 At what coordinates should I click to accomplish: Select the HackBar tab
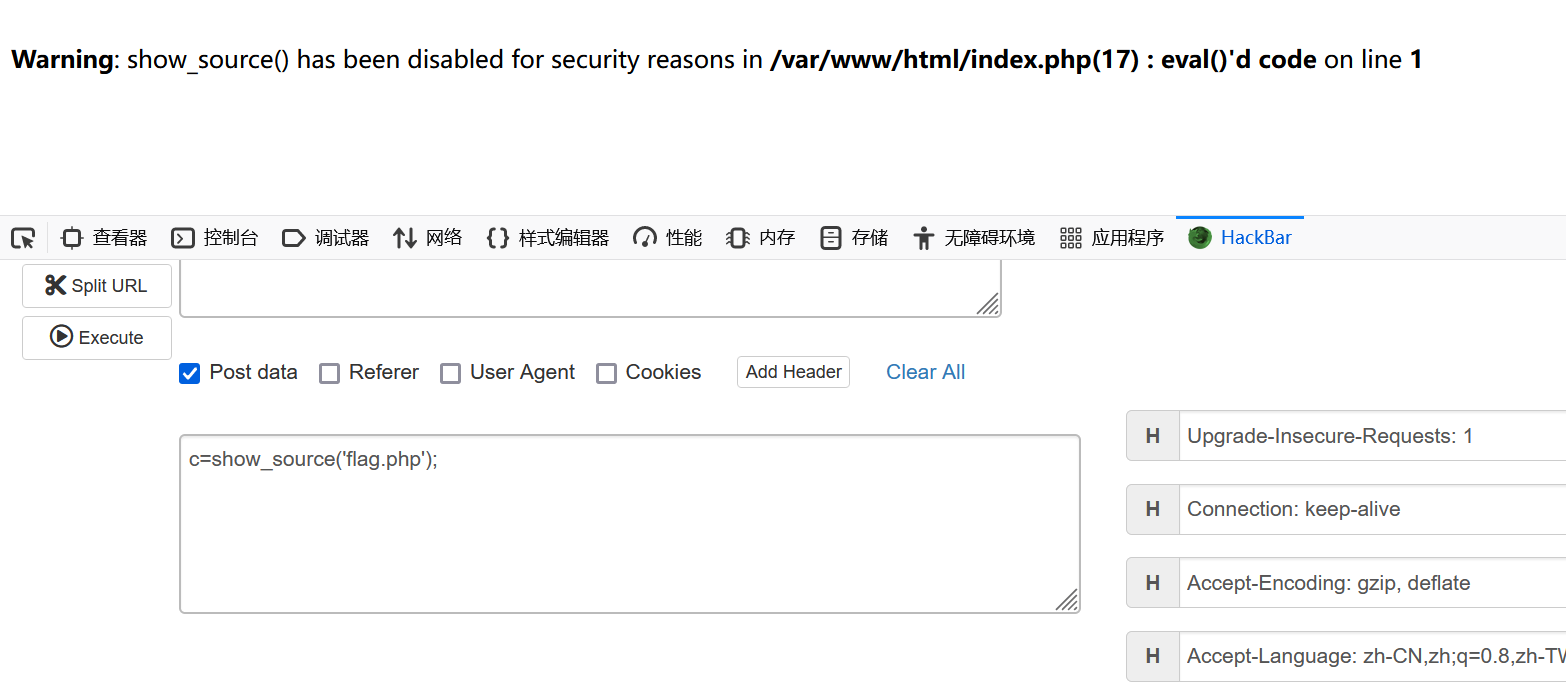(x=1240, y=238)
